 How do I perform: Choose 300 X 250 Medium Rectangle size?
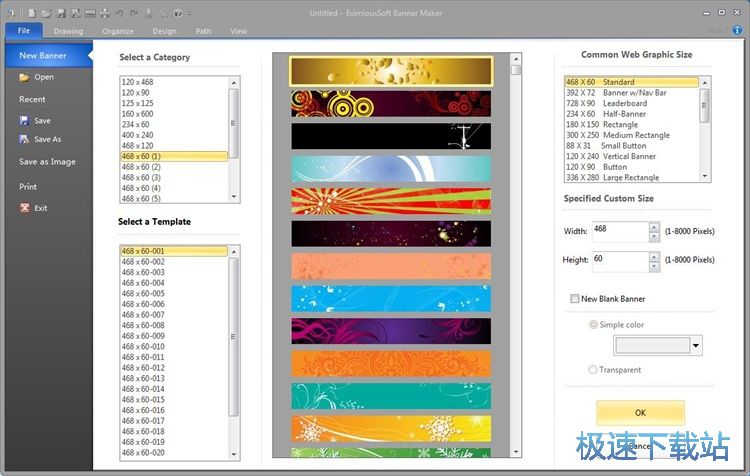click(631, 135)
